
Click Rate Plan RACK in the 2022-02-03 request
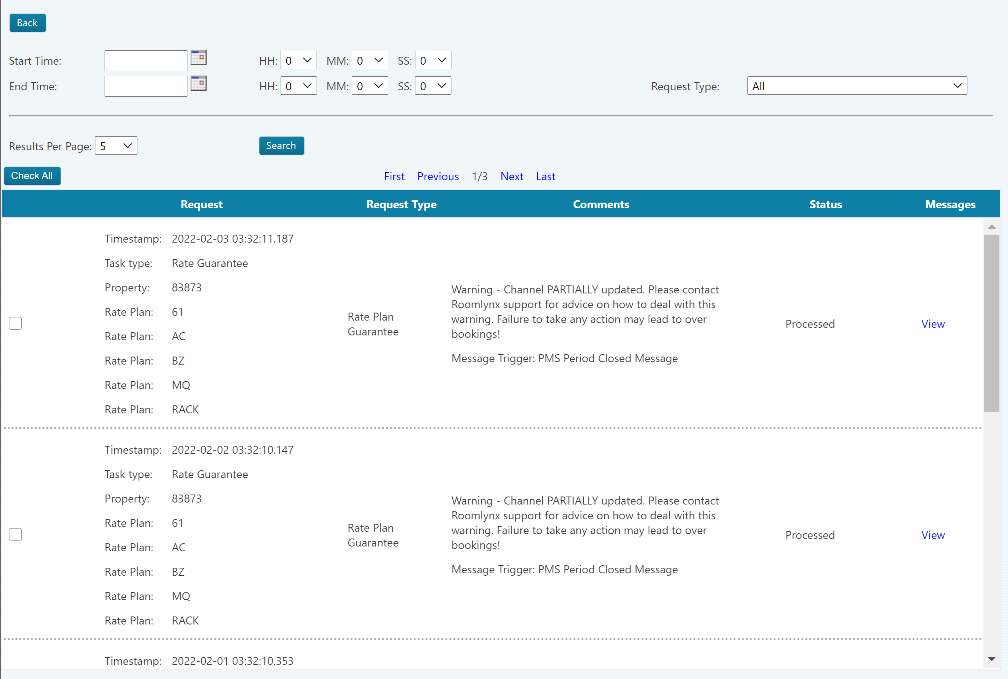pos(185,410)
